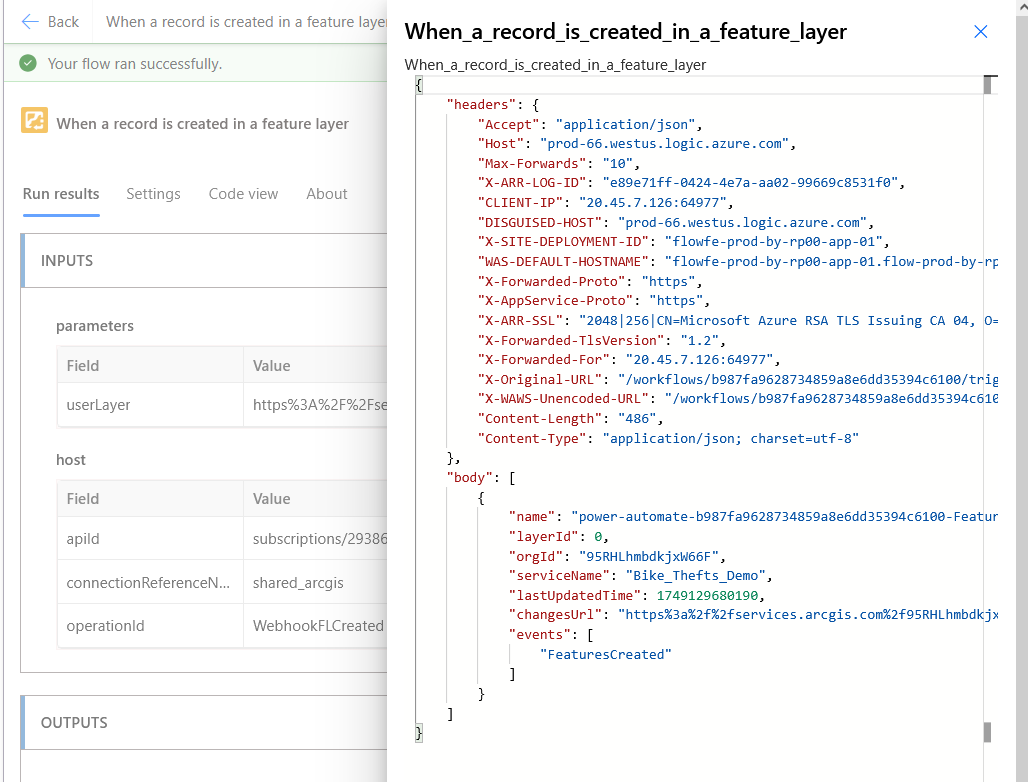Click the "events" key line
The width and height of the screenshot is (1028, 782).
pos(550,635)
